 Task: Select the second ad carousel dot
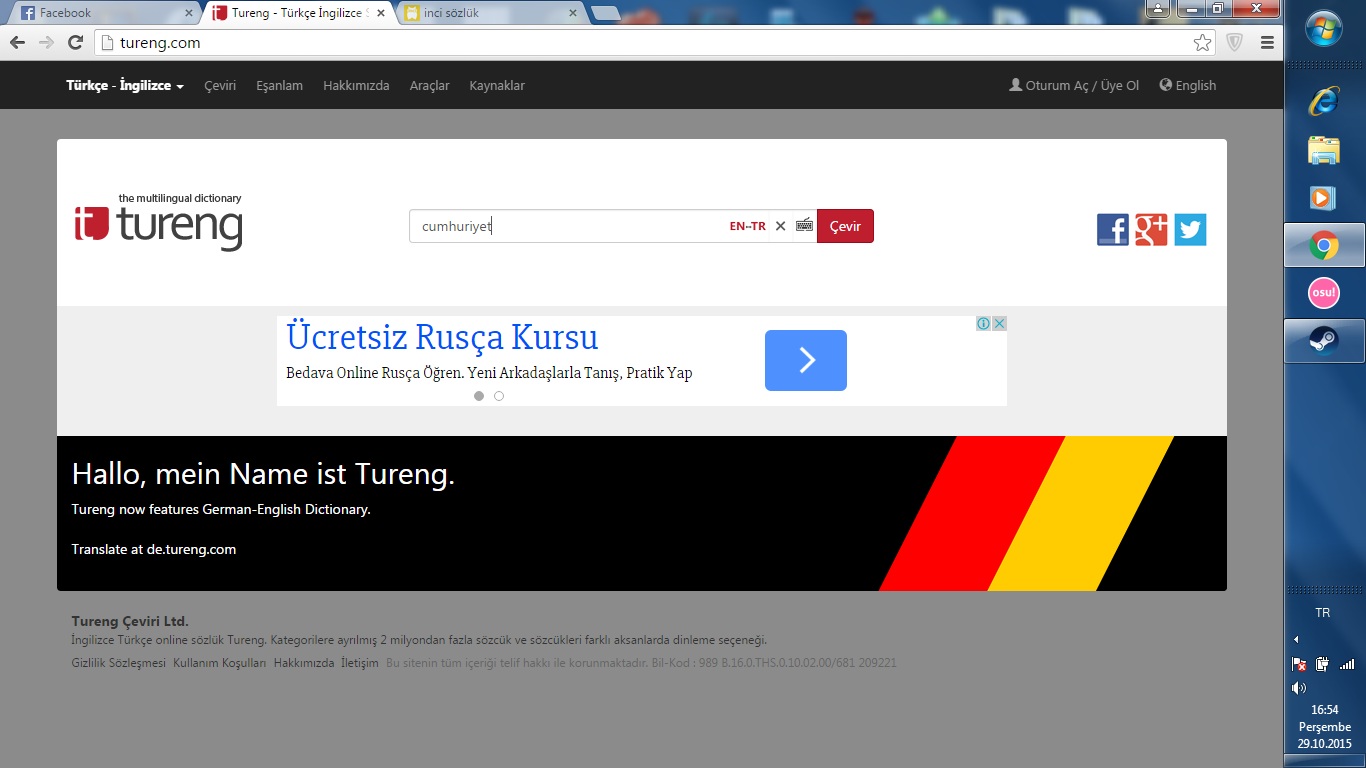tap(499, 396)
